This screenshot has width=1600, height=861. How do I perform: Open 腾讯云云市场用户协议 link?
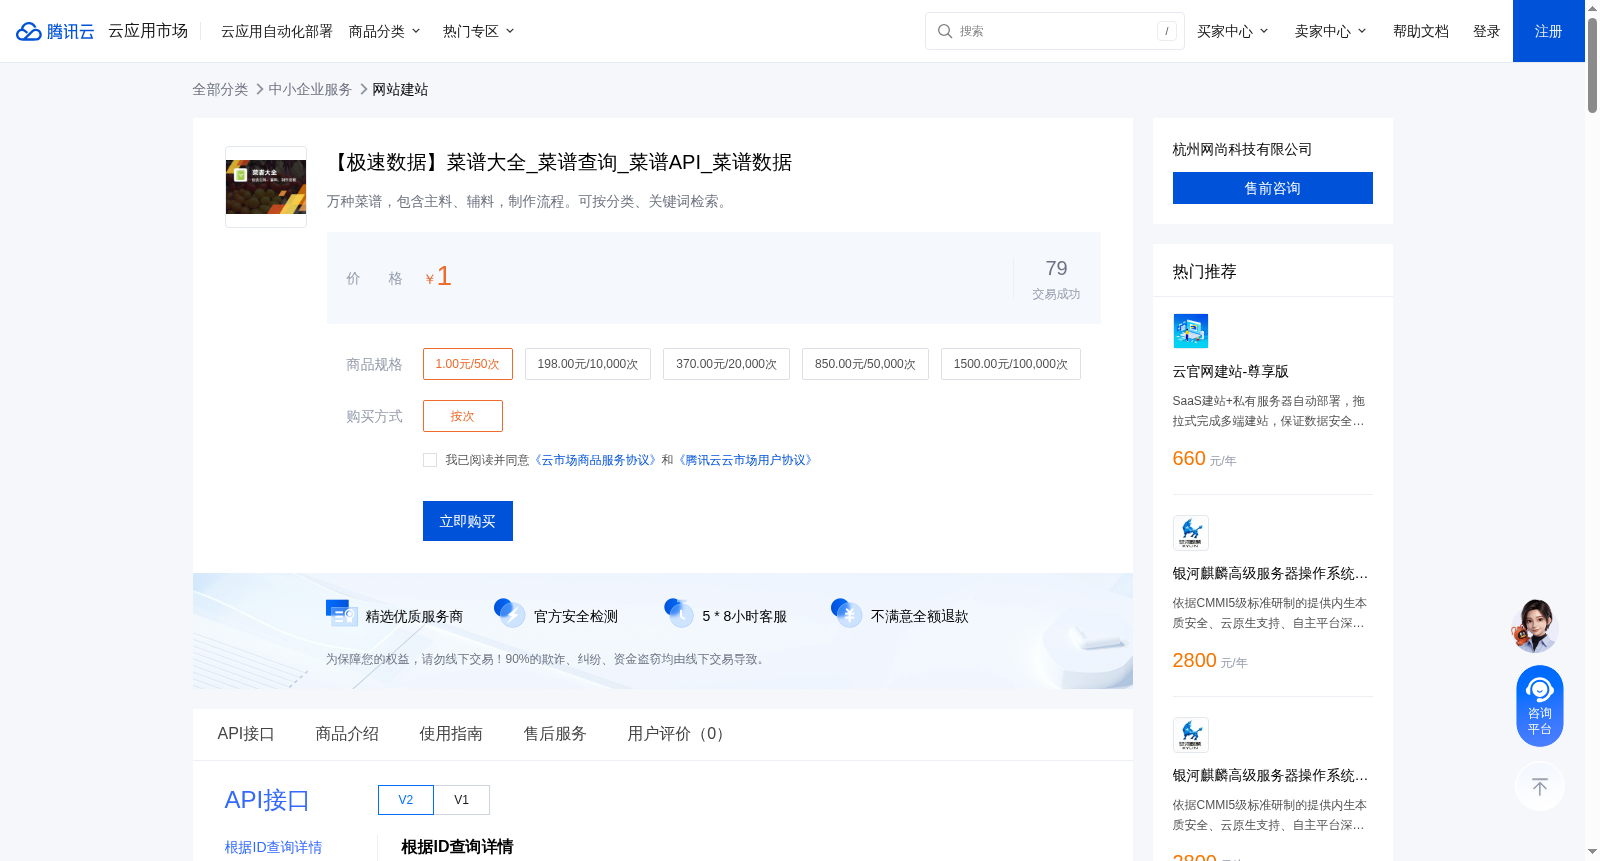pyautogui.click(x=746, y=460)
